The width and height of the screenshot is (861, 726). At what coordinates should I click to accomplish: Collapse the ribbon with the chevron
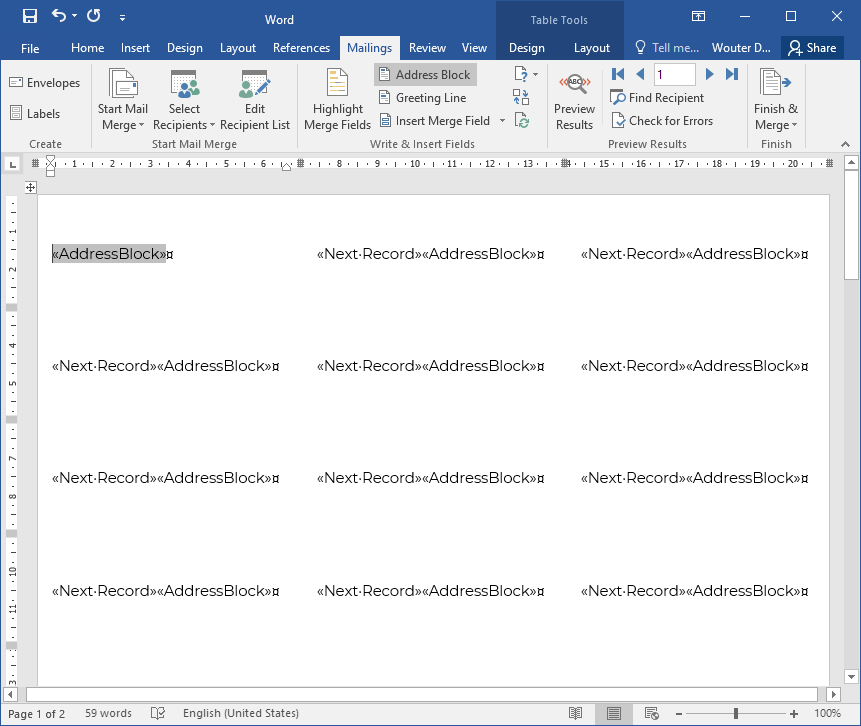845,144
